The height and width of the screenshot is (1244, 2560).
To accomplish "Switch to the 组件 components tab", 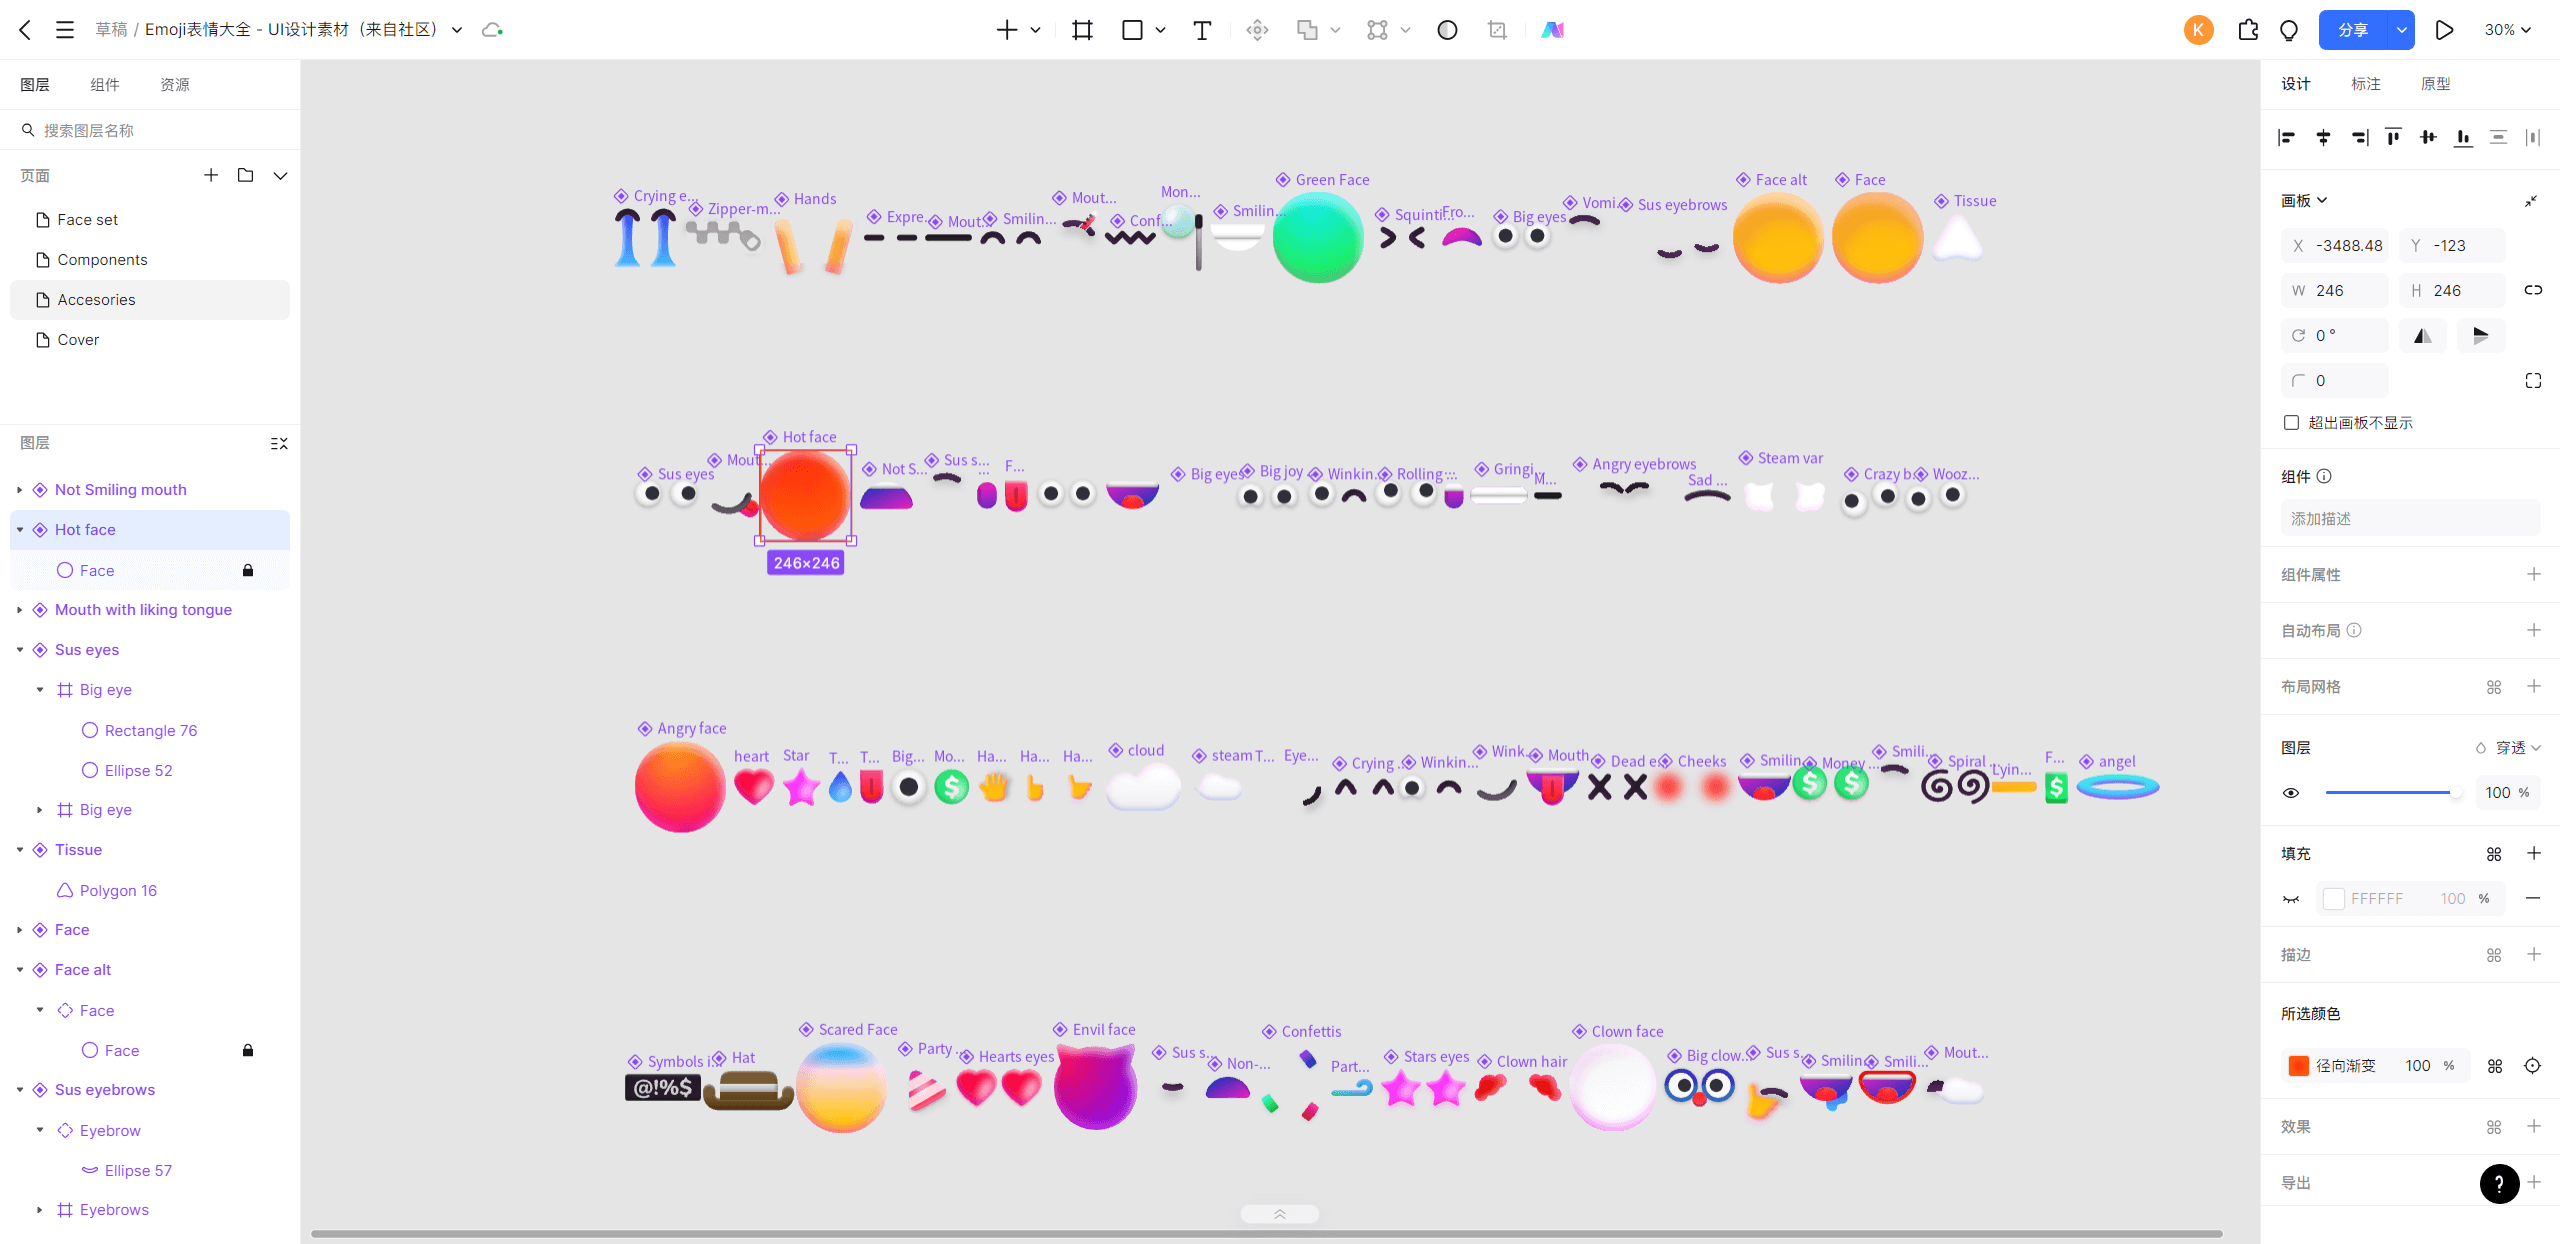I will [104, 85].
